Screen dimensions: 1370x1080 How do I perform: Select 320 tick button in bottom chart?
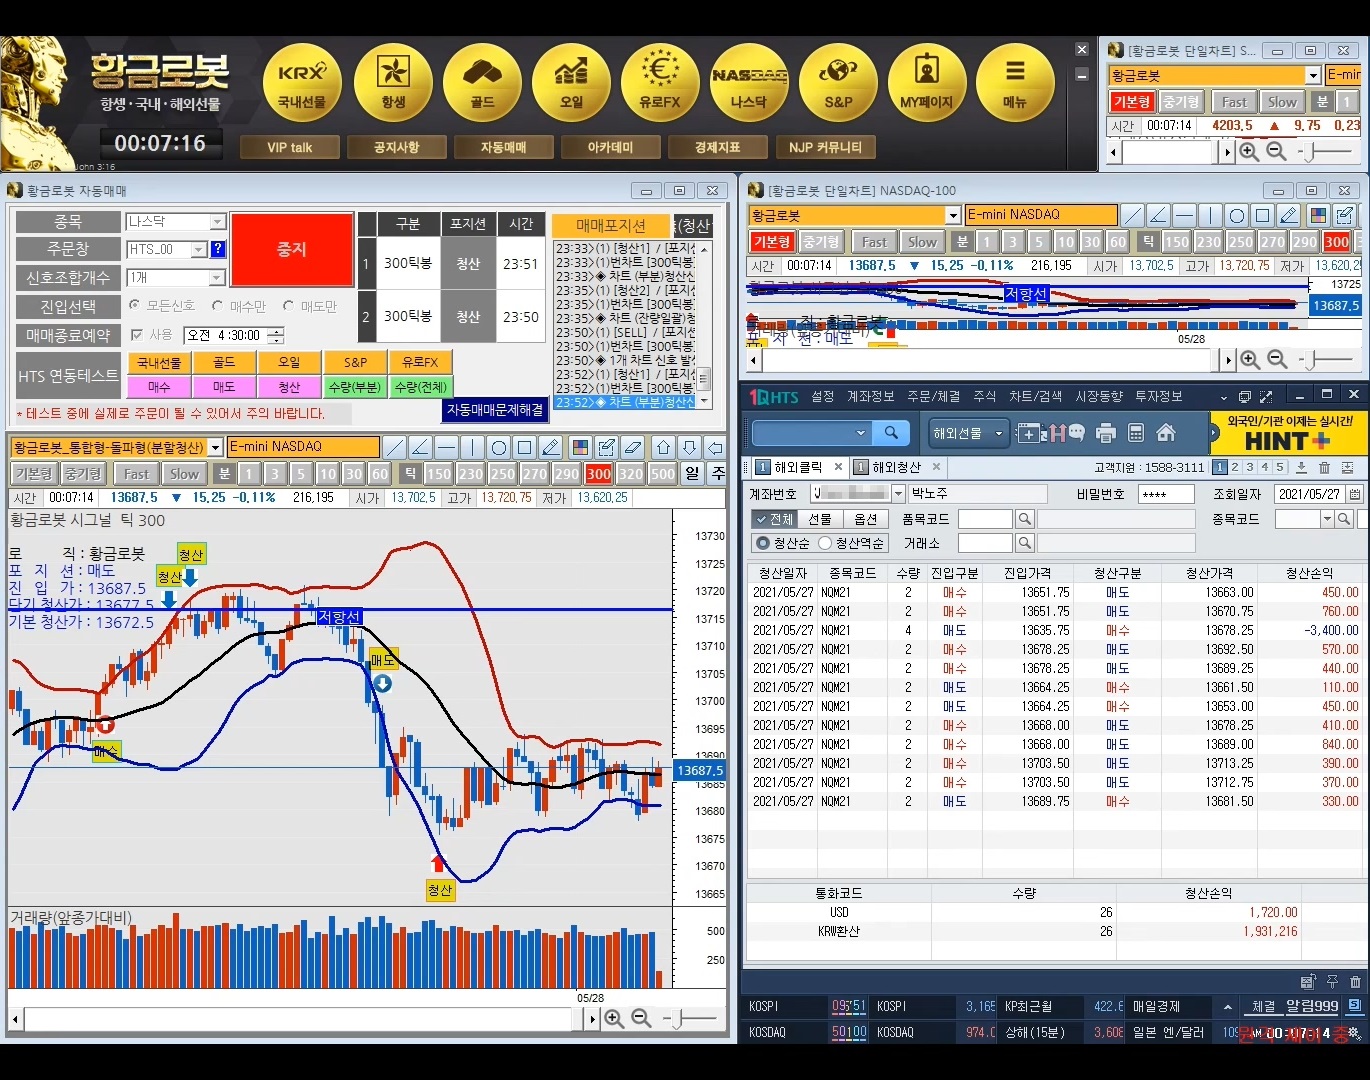pyautogui.click(x=631, y=474)
